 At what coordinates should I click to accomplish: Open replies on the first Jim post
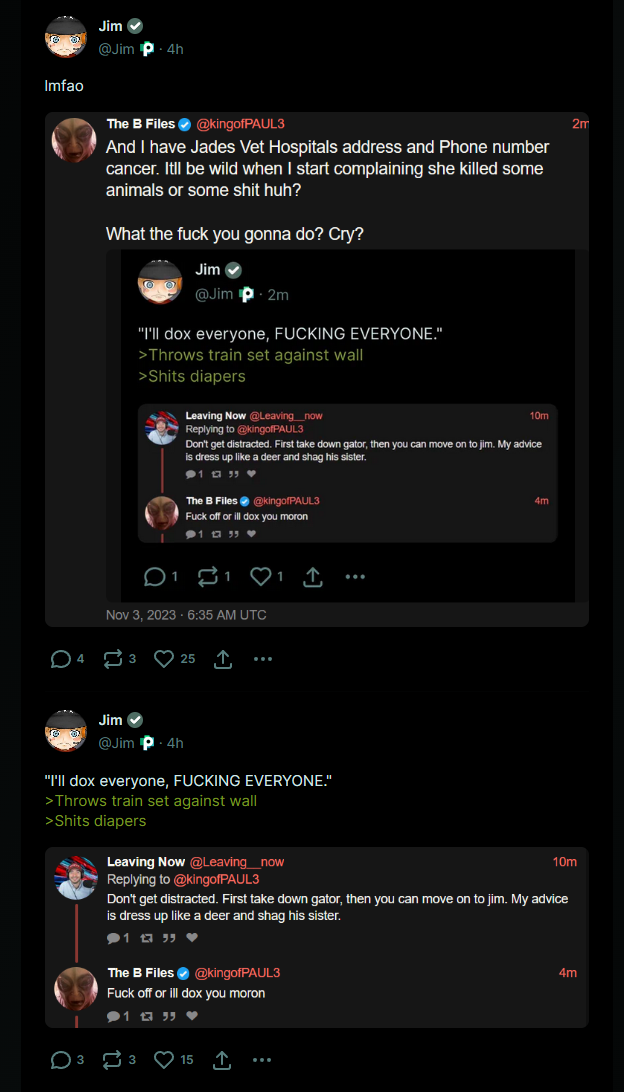tap(68, 659)
